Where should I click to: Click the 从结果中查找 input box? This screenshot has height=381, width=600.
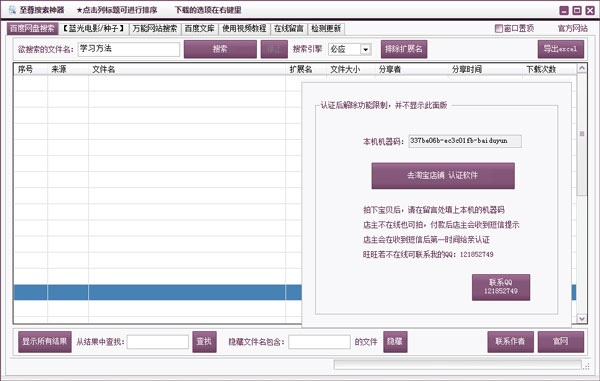pos(158,342)
